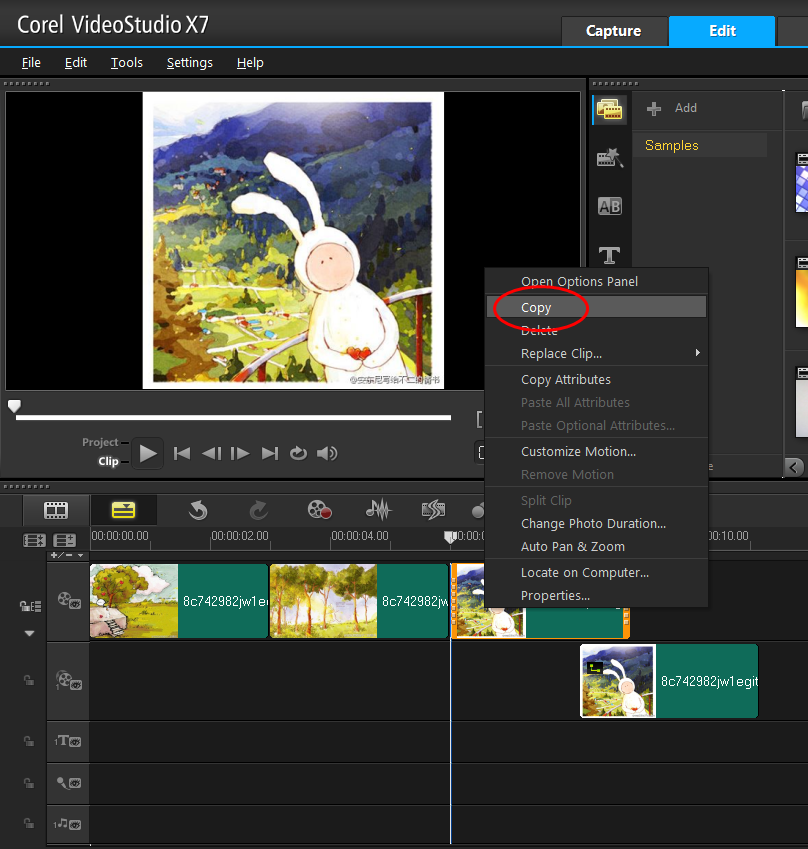The width and height of the screenshot is (808, 849).
Task: Click the Add folder button
Action: coord(672,108)
